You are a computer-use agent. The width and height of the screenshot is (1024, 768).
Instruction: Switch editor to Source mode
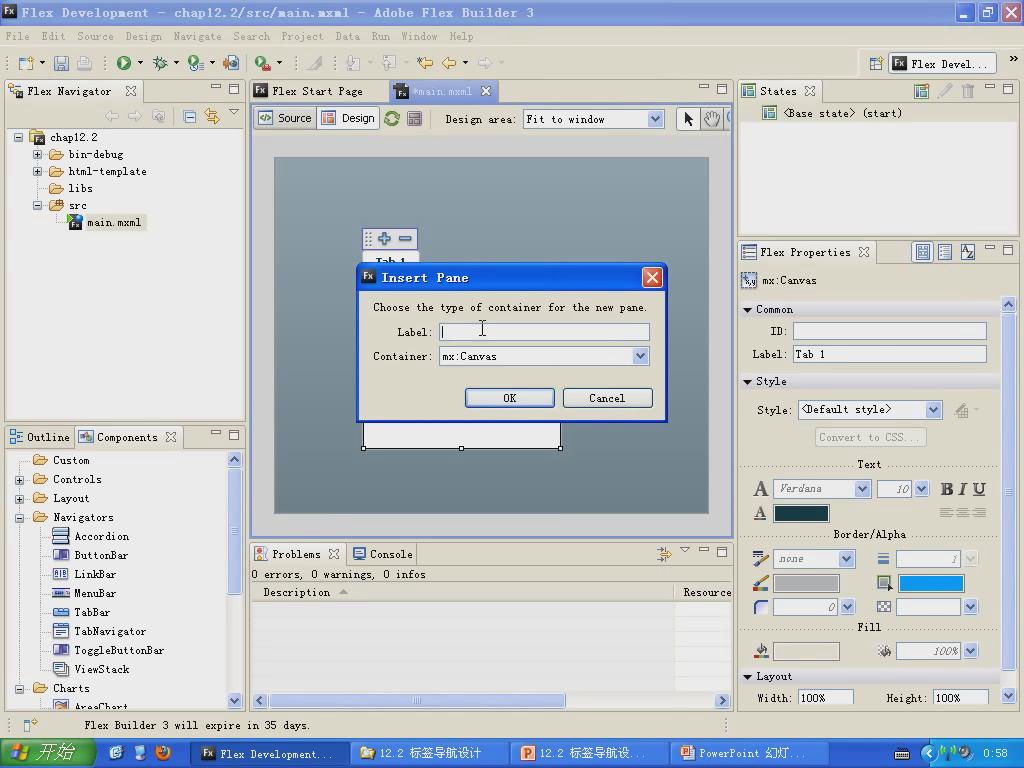[285, 118]
